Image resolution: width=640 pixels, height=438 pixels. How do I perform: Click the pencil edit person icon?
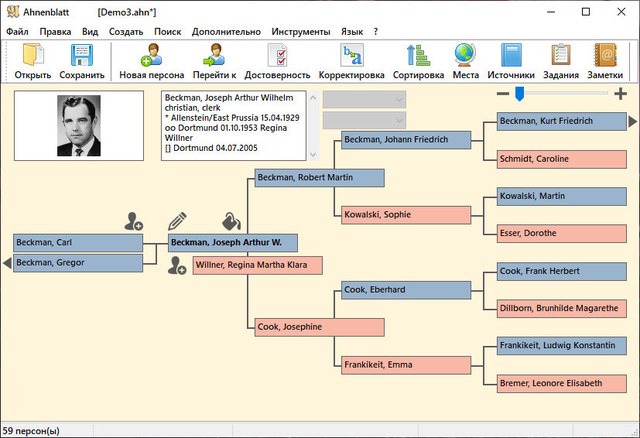[178, 220]
